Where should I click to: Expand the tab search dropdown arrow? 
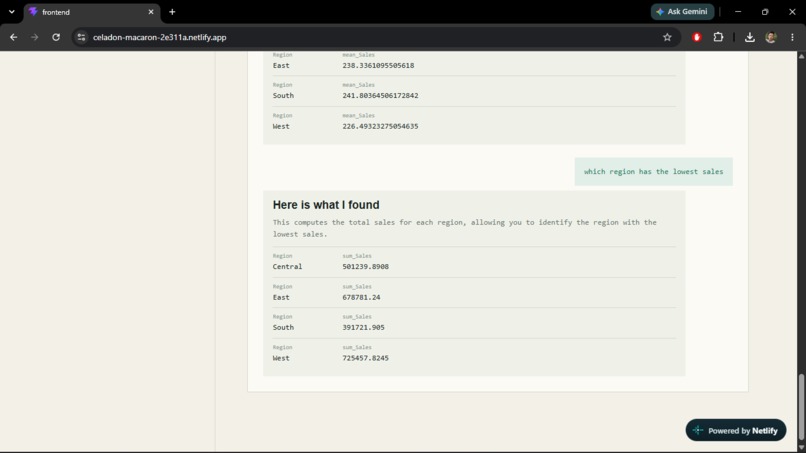tap(12, 12)
